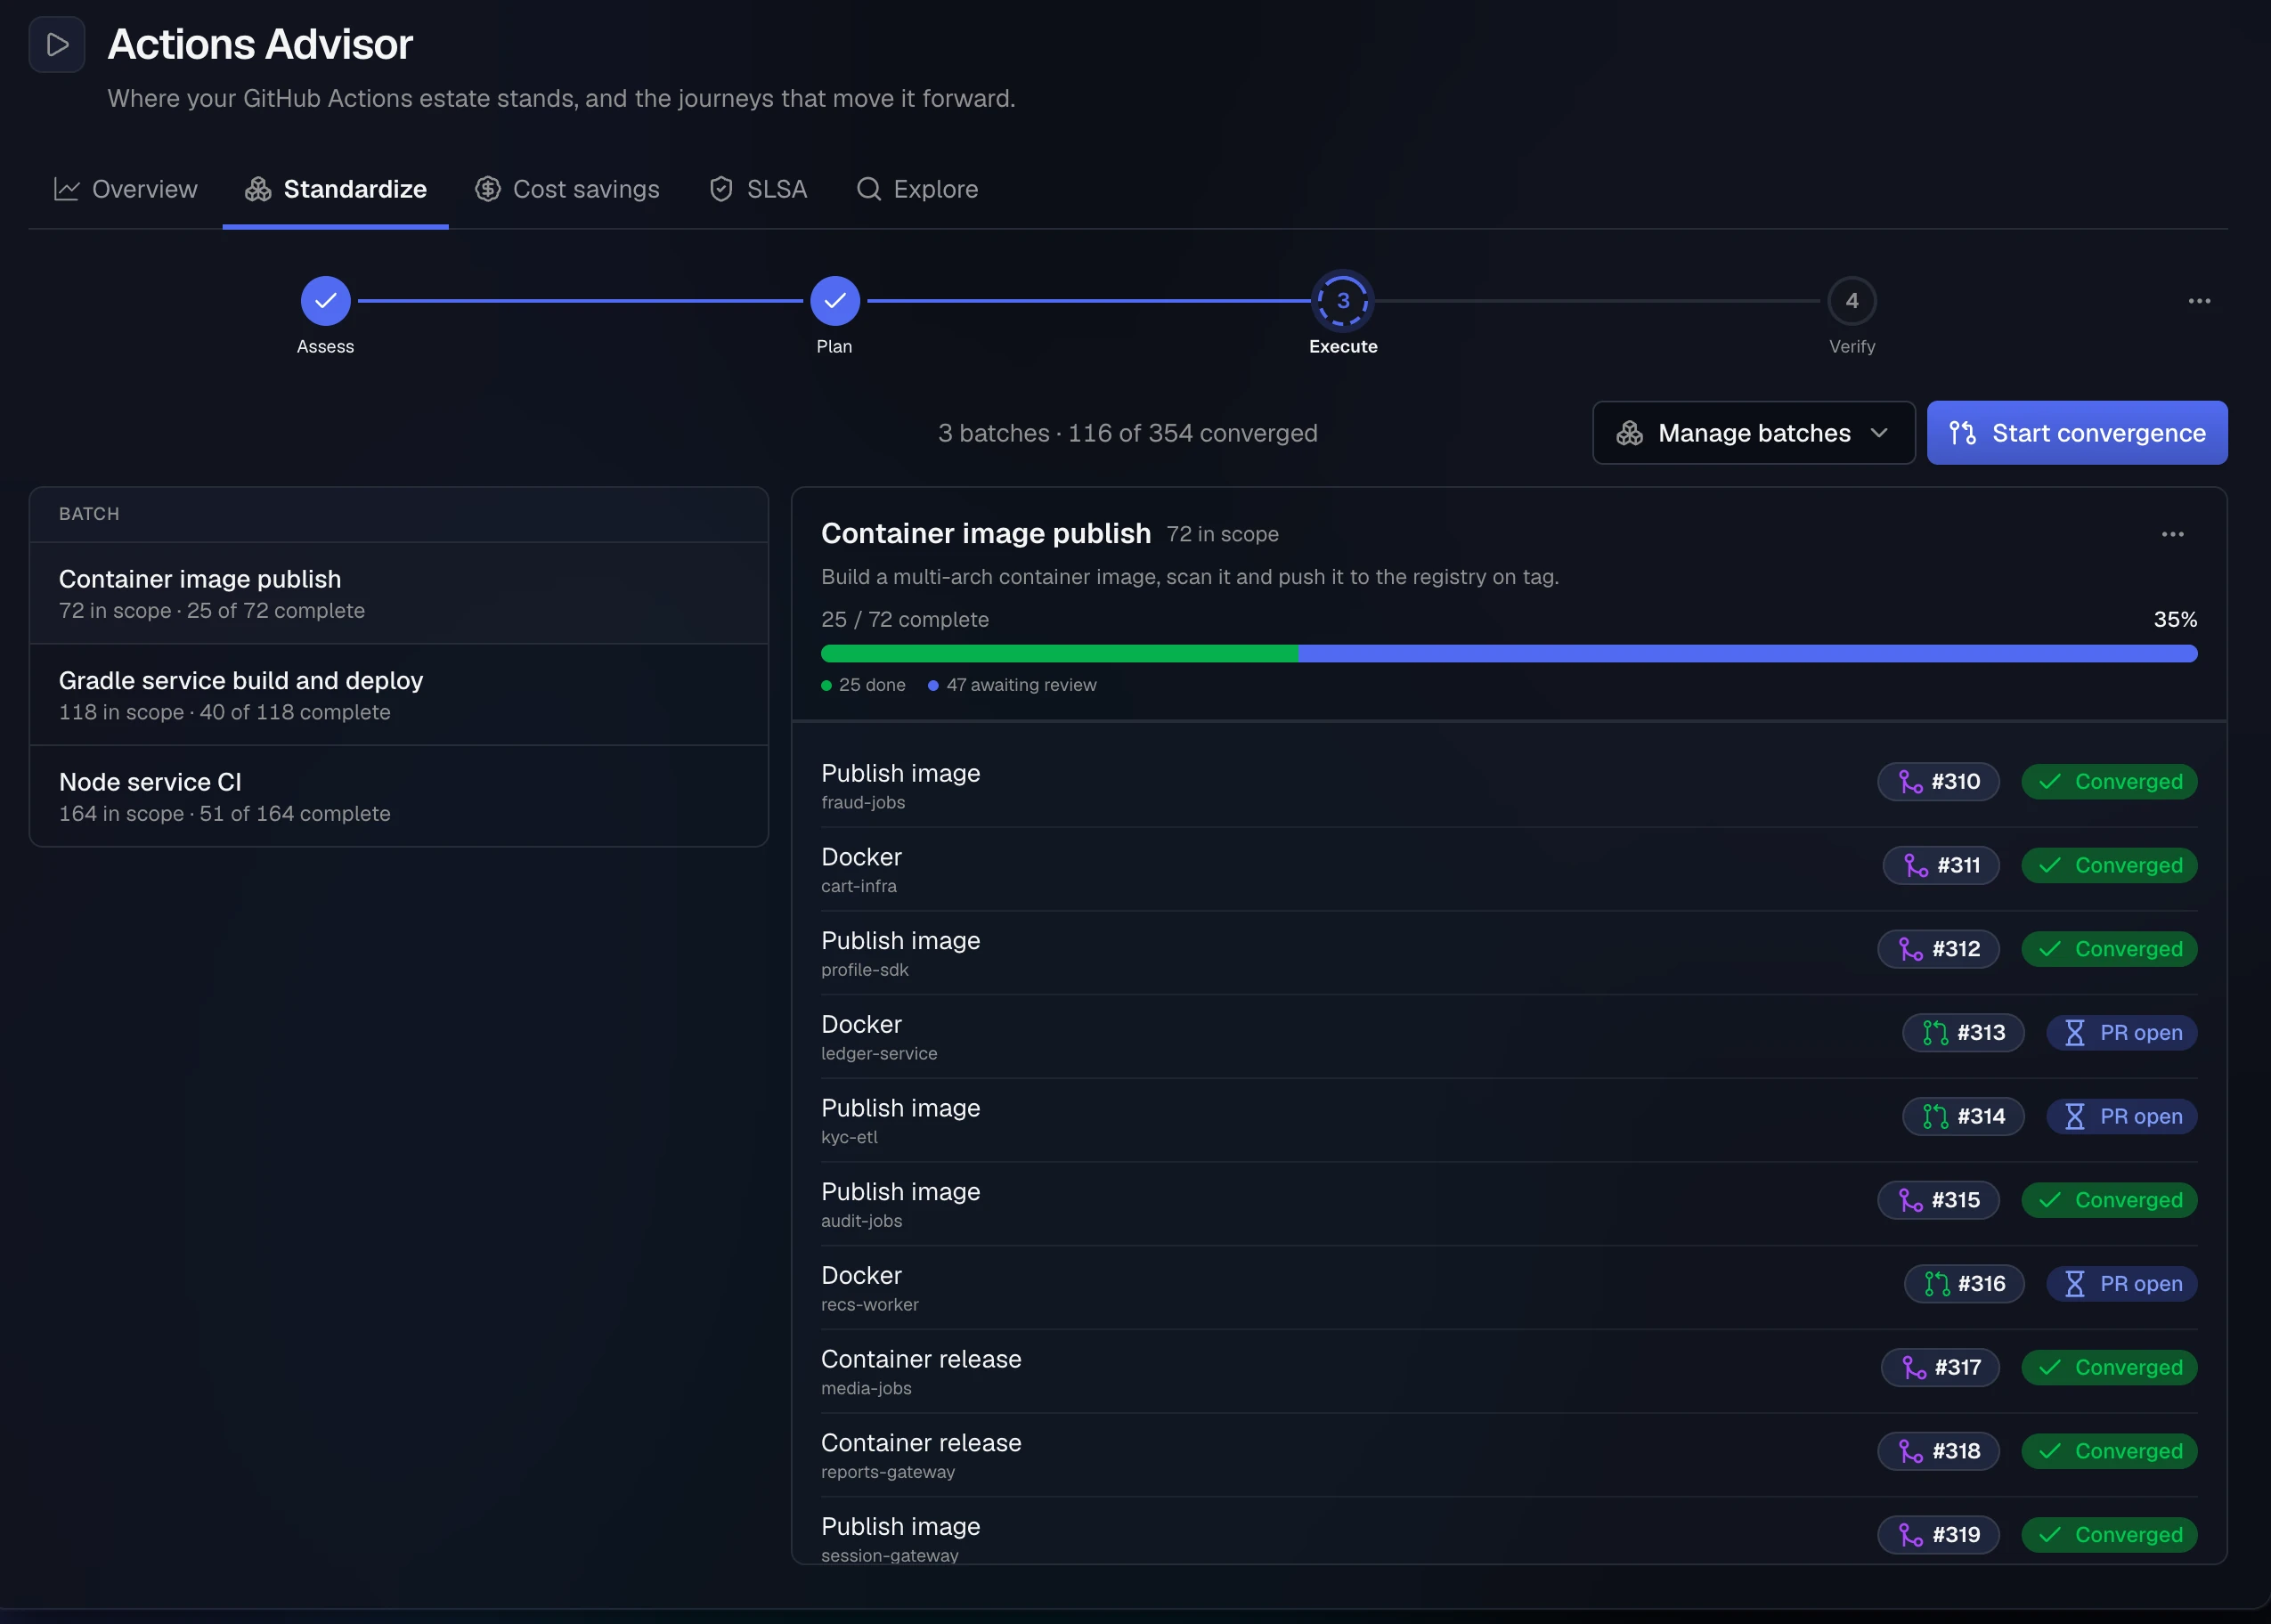Open the SLSA tab
The height and width of the screenshot is (1624, 2271).
click(758, 189)
